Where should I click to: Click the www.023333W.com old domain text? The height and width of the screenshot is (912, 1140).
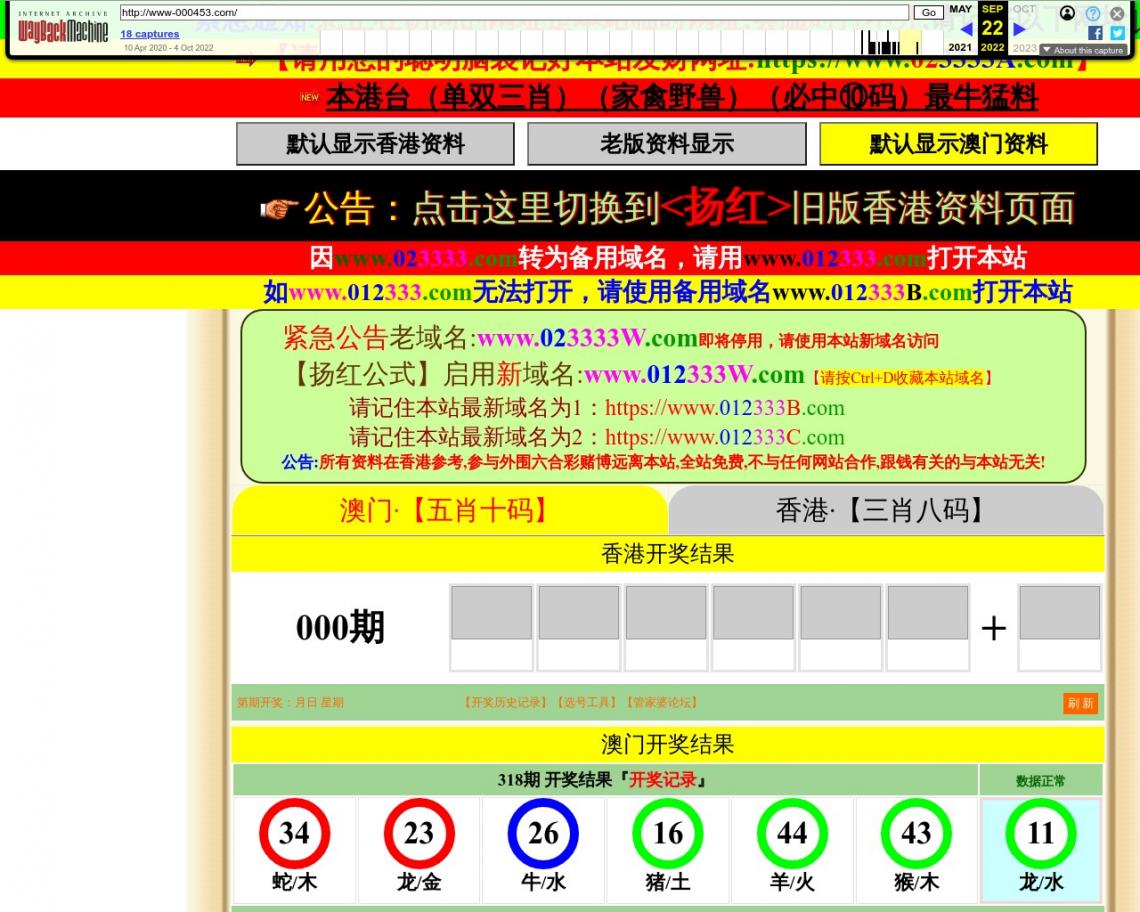point(587,338)
